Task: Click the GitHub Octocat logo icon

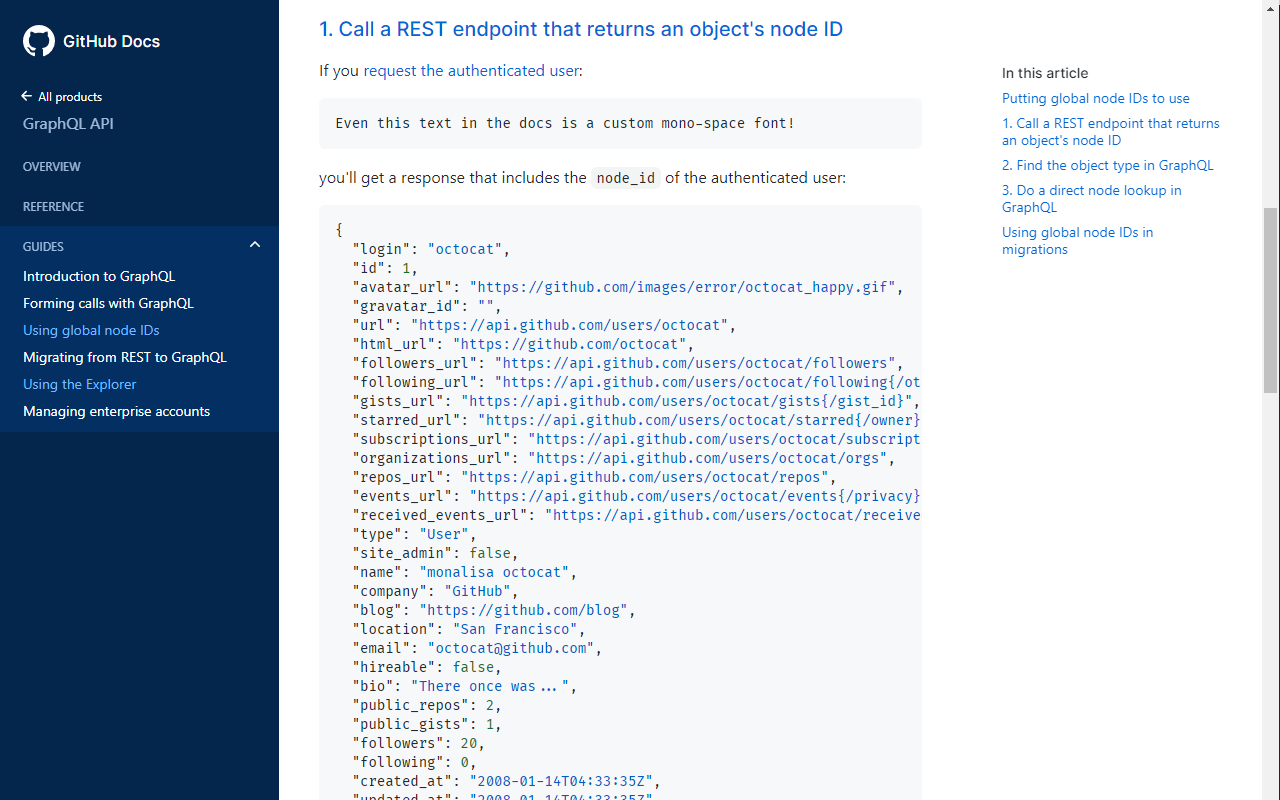Action: [x=39, y=41]
